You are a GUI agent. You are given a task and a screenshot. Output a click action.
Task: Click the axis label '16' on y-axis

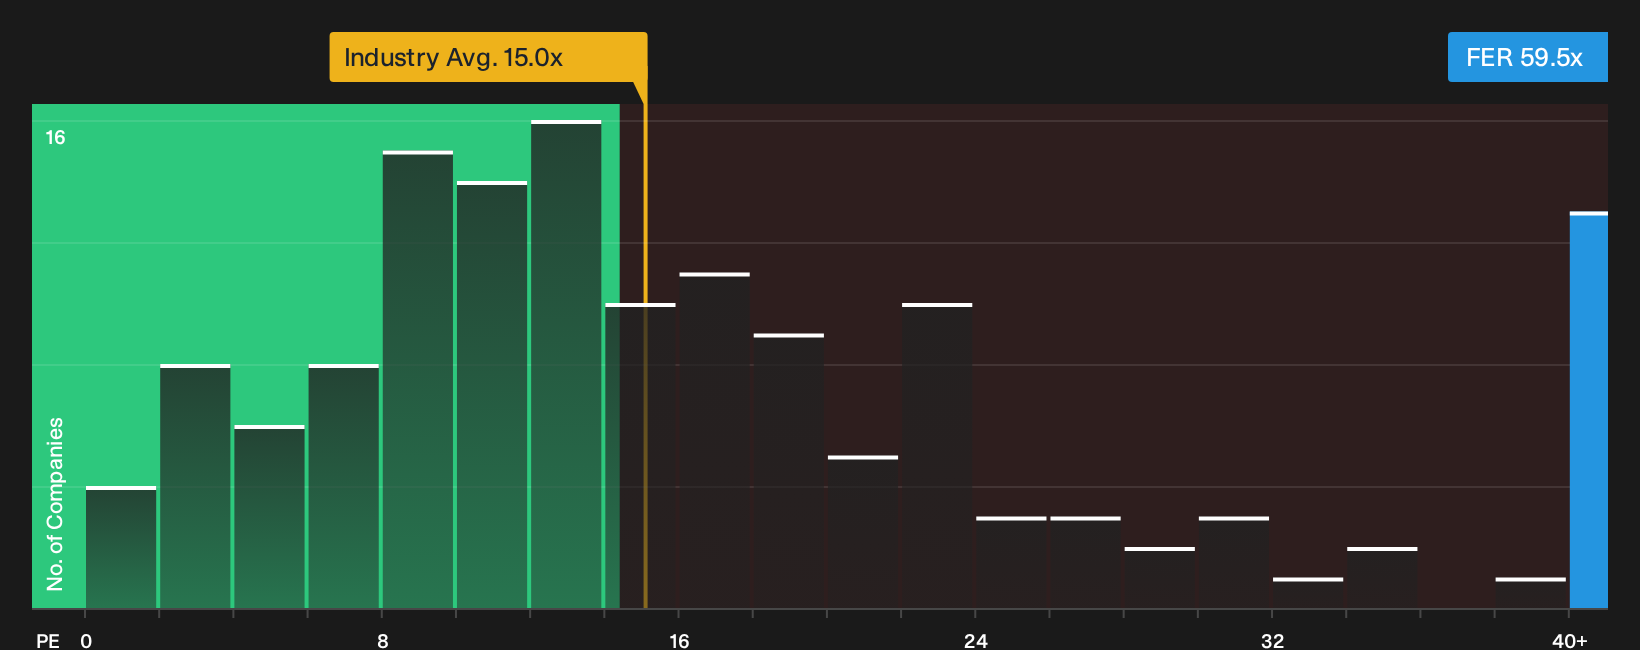(55, 138)
